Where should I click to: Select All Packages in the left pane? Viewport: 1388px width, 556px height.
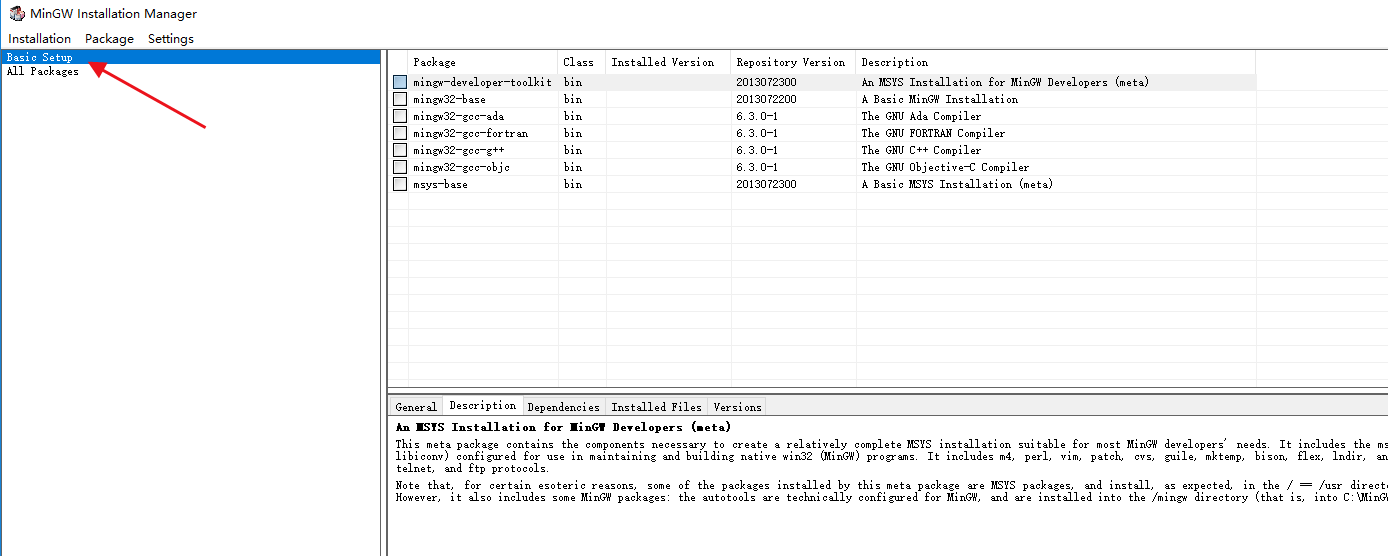click(43, 71)
